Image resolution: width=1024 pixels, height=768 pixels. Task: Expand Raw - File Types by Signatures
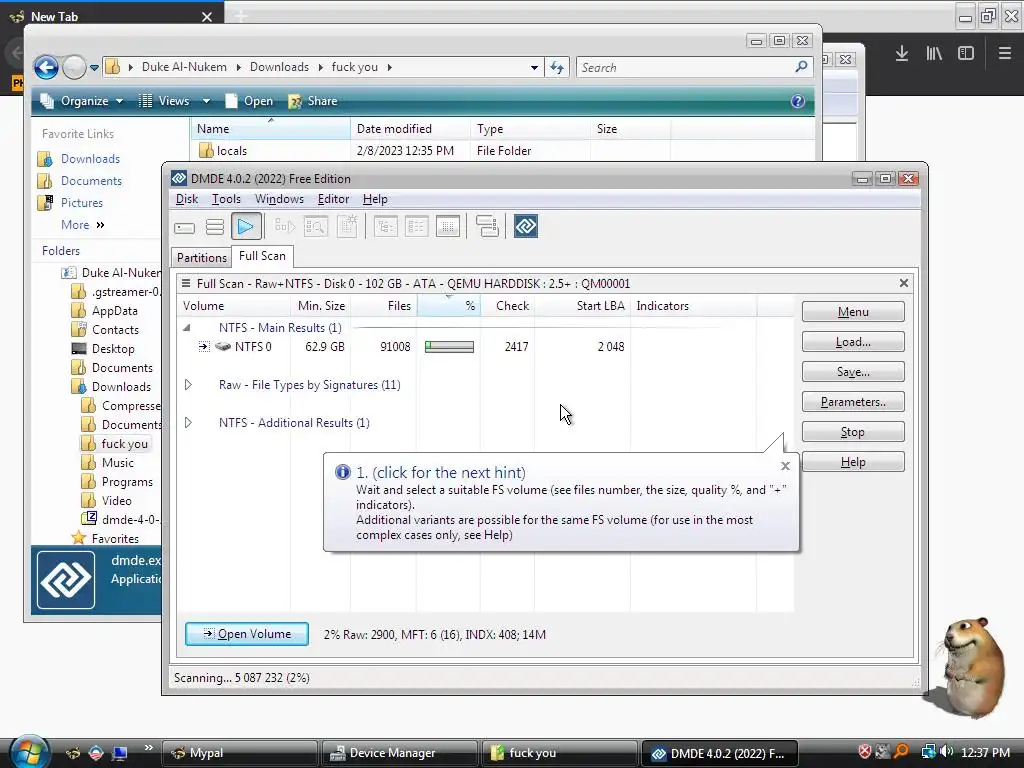(x=188, y=385)
